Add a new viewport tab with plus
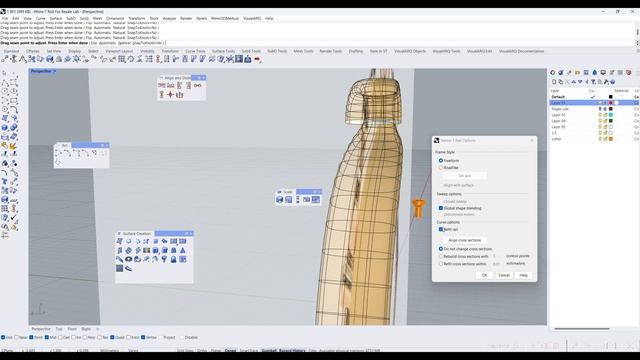This screenshot has height=360, width=640. tap(98, 329)
